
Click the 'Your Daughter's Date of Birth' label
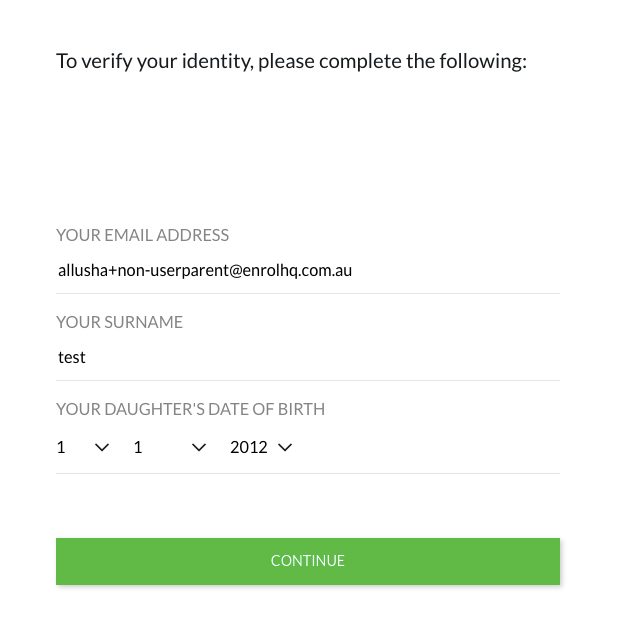190,409
